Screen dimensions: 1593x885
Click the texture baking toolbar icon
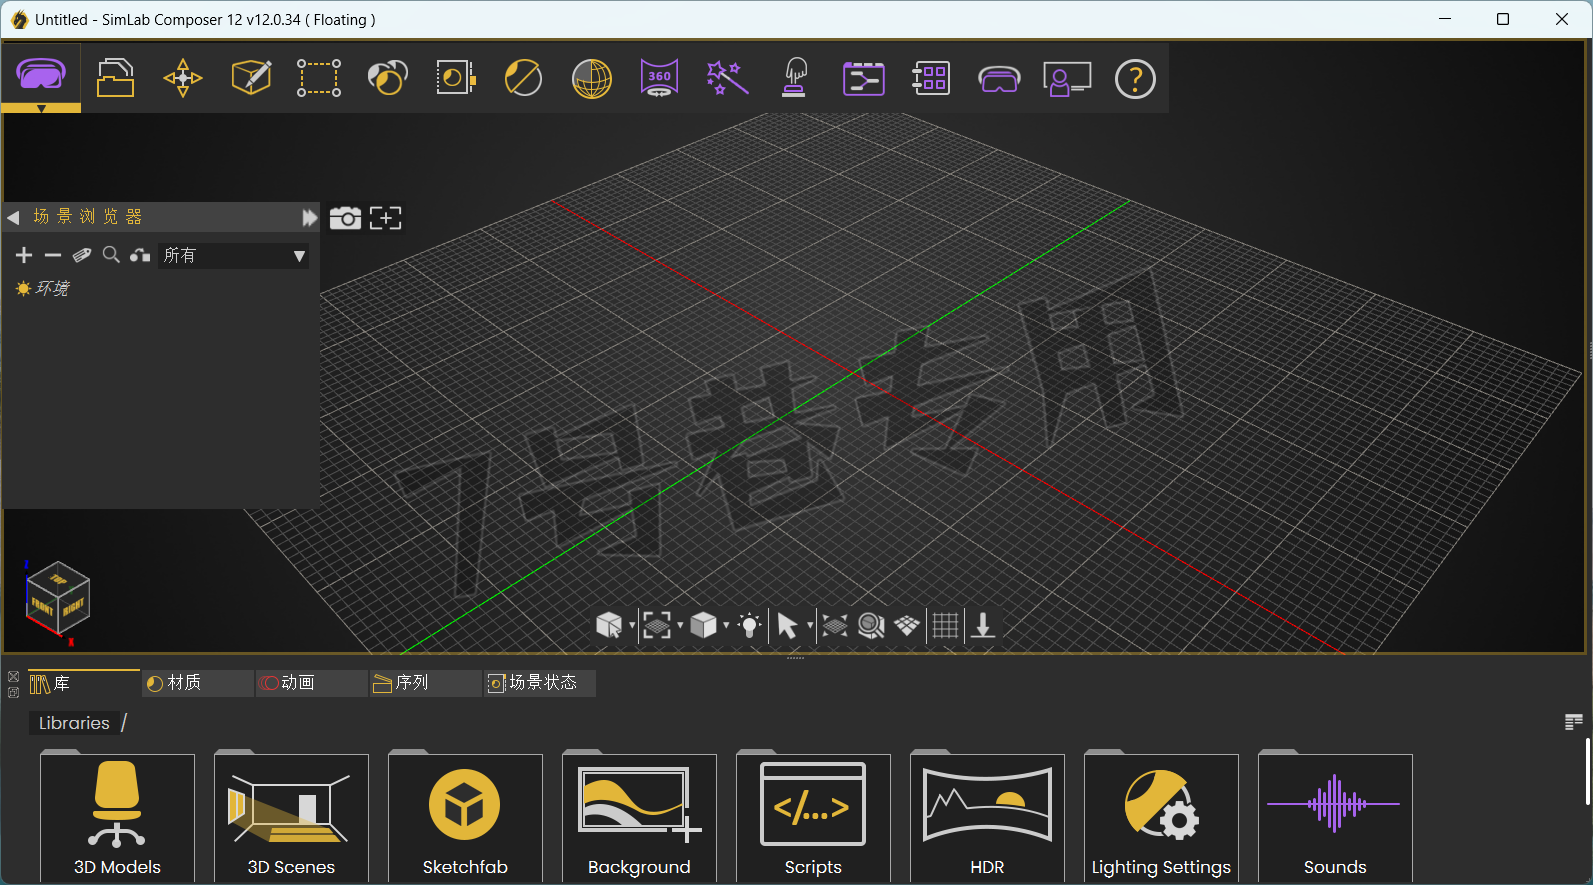tap(455, 77)
